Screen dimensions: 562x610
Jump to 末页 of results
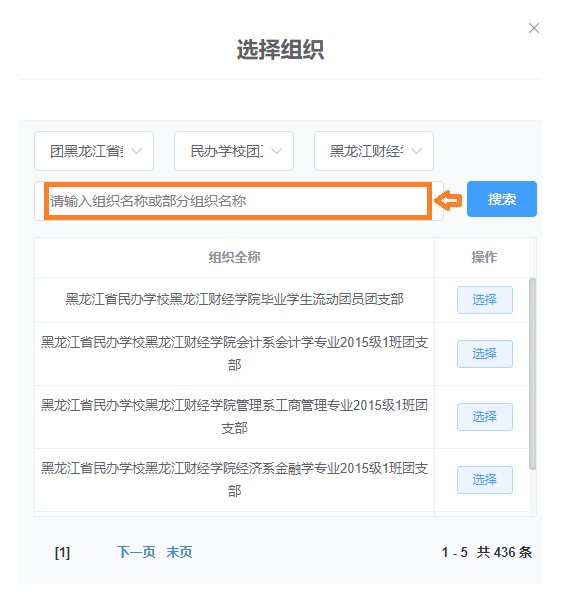179,552
